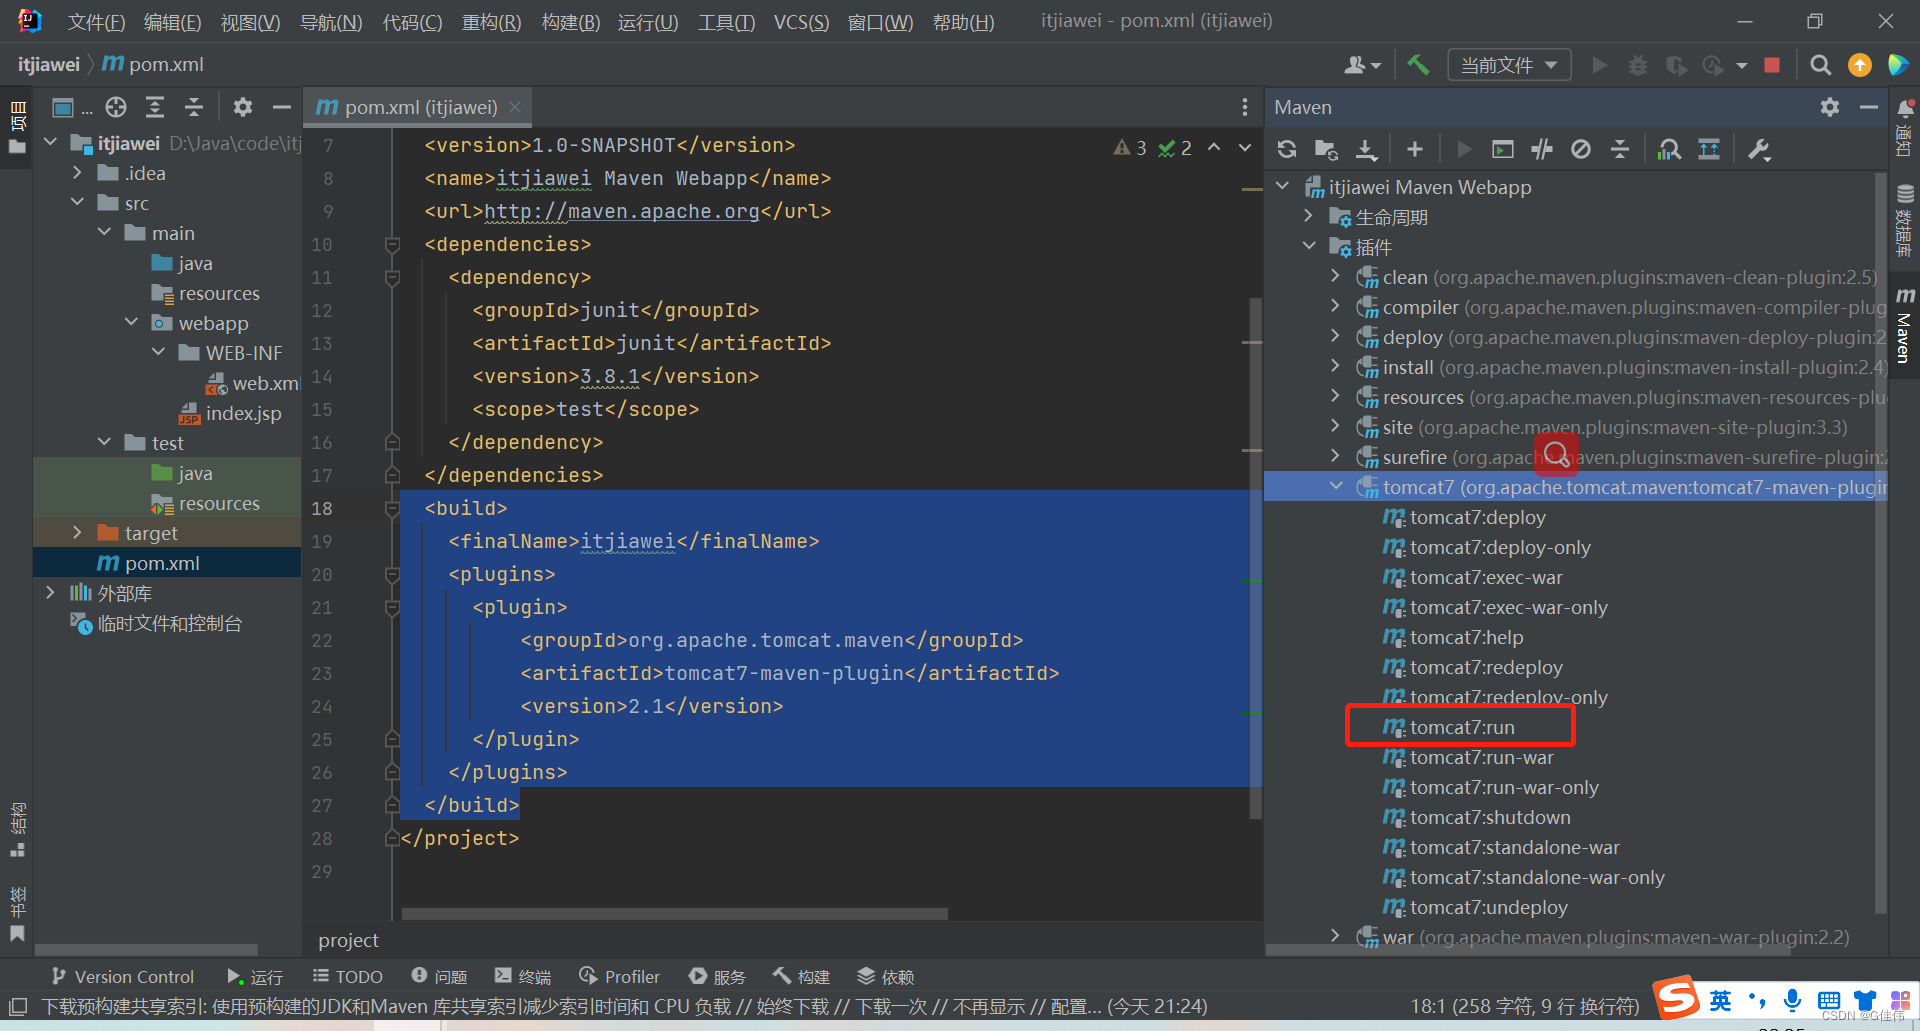This screenshot has width=1920, height=1031.
Task: Open the Database side tool window
Action: tap(1905, 220)
